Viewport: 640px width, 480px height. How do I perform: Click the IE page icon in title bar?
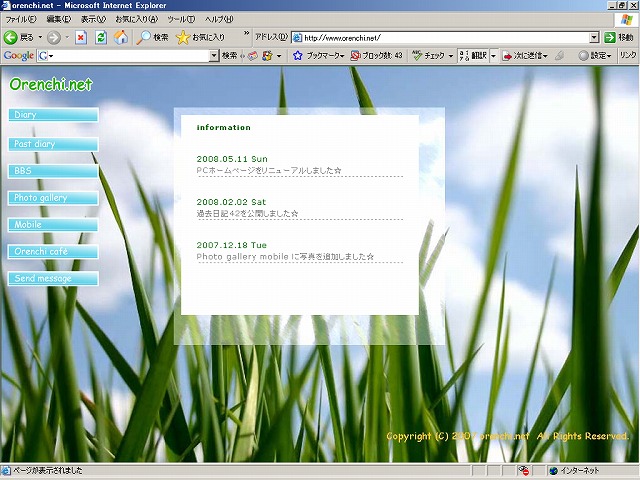(6, 5)
